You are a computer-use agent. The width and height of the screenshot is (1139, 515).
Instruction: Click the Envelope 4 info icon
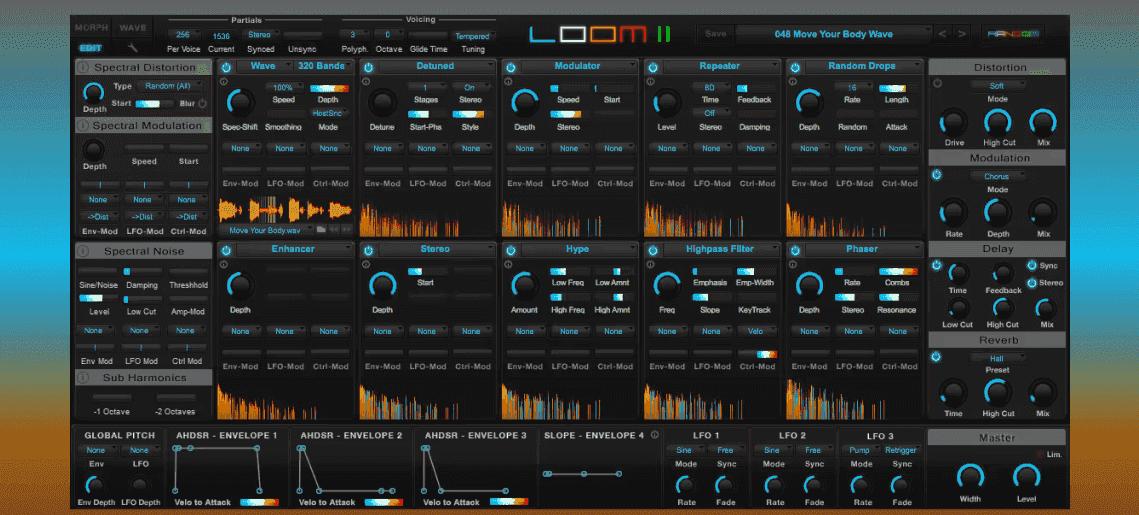coord(655,435)
